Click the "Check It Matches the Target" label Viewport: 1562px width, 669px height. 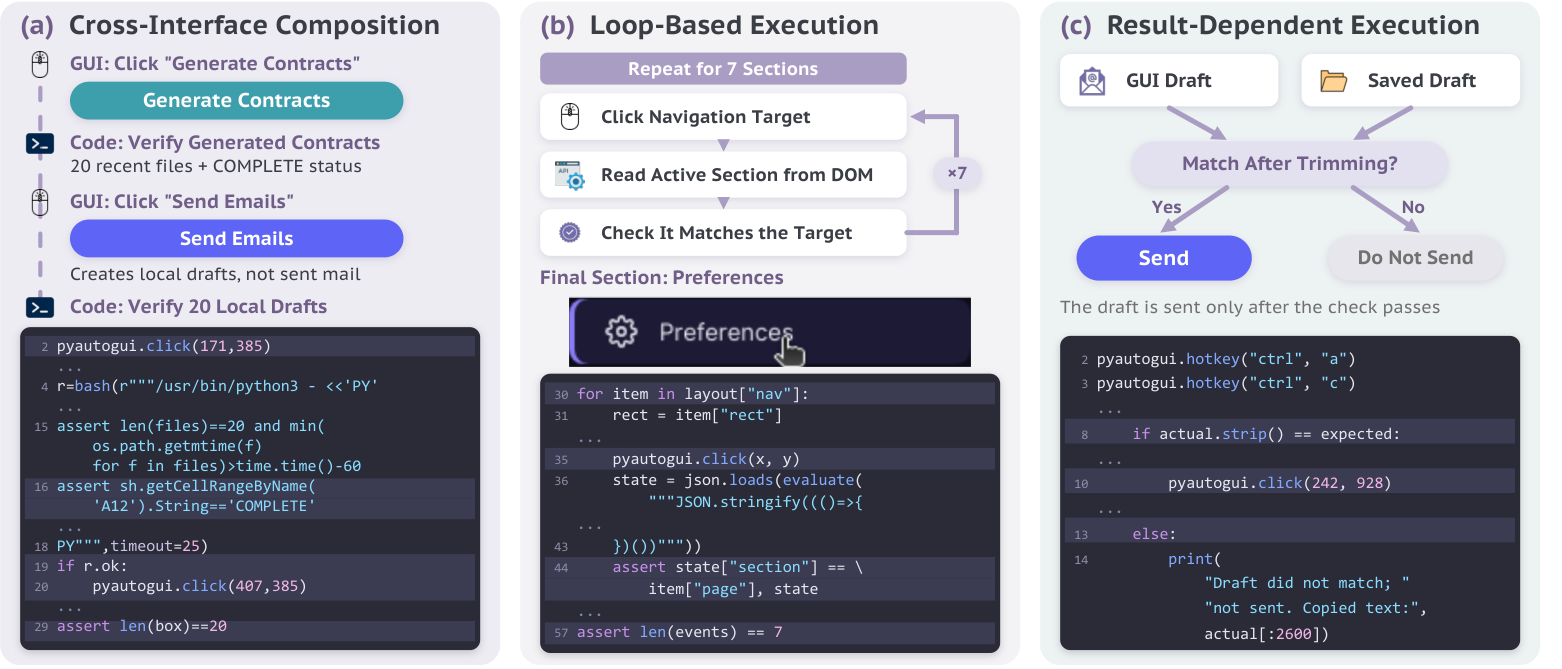727,233
